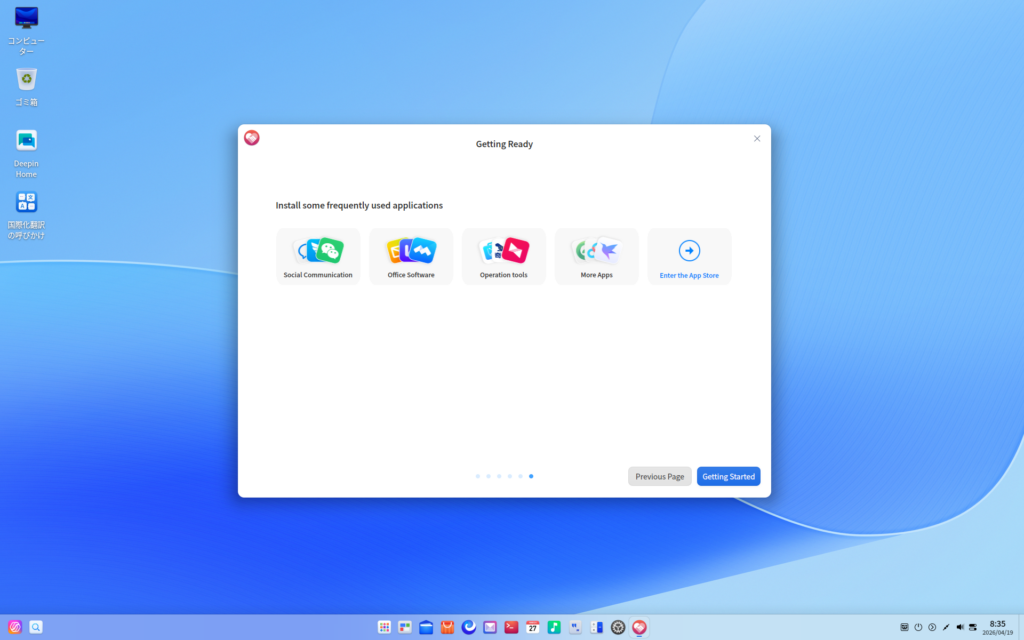Expand the tray arrow icon
The width and height of the screenshot is (1024, 640).
pos(932,627)
